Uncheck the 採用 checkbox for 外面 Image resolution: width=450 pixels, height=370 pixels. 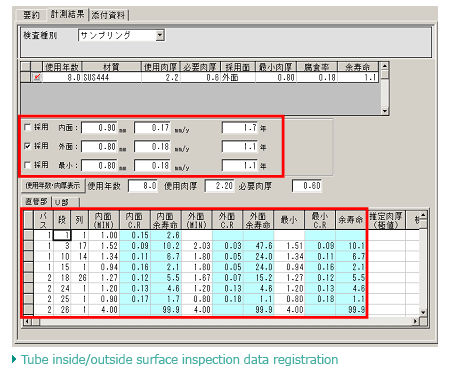pos(28,146)
